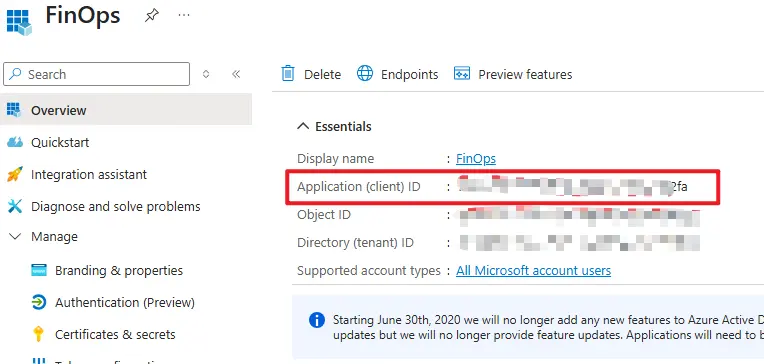Click the Quickstart cloud icon
Viewport: 764px width, 364px height.
click(15, 142)
